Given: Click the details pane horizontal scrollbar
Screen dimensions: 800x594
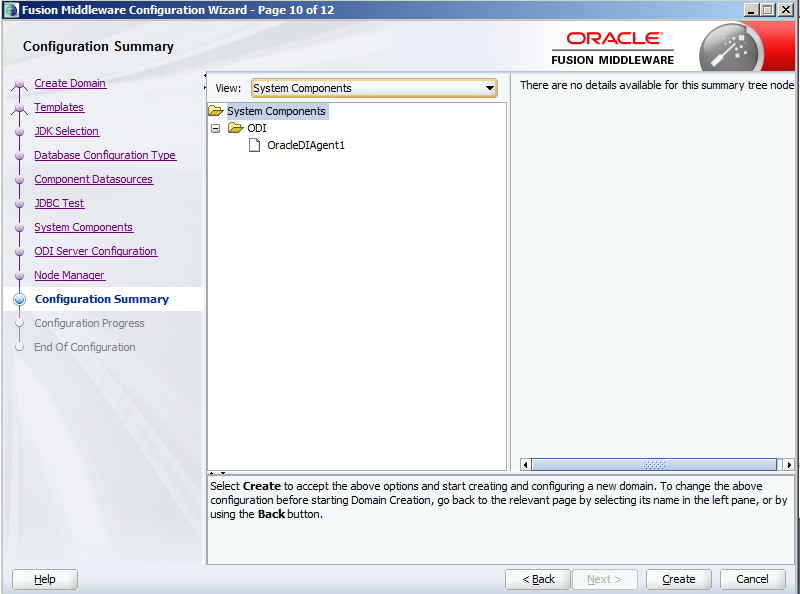Looking at the screenshot, I should coord(654,465).
